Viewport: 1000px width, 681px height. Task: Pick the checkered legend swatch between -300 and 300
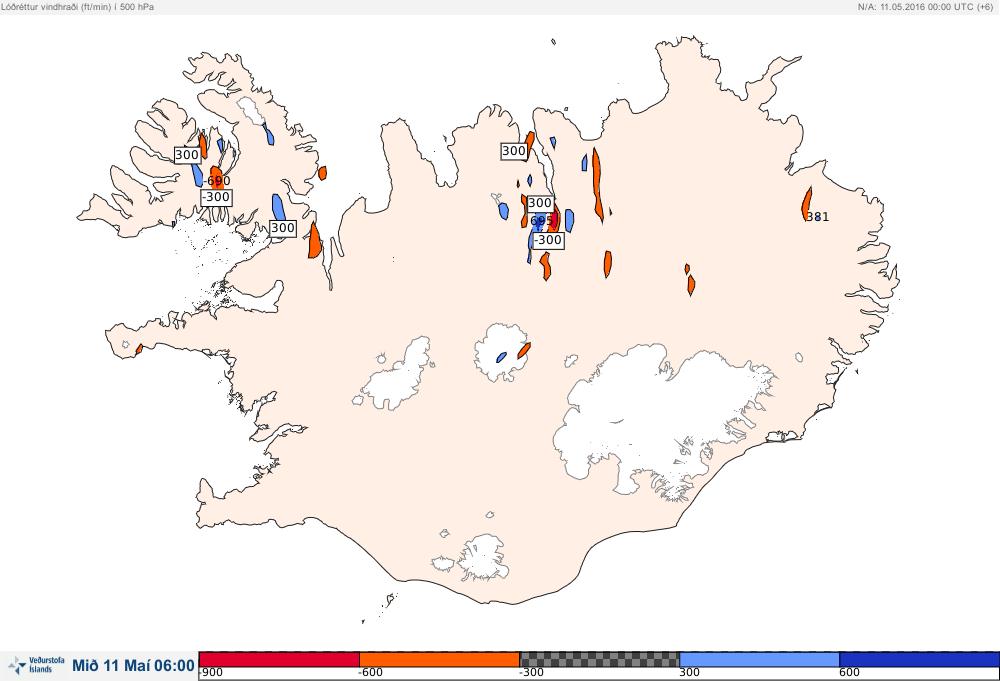[599, 659]
